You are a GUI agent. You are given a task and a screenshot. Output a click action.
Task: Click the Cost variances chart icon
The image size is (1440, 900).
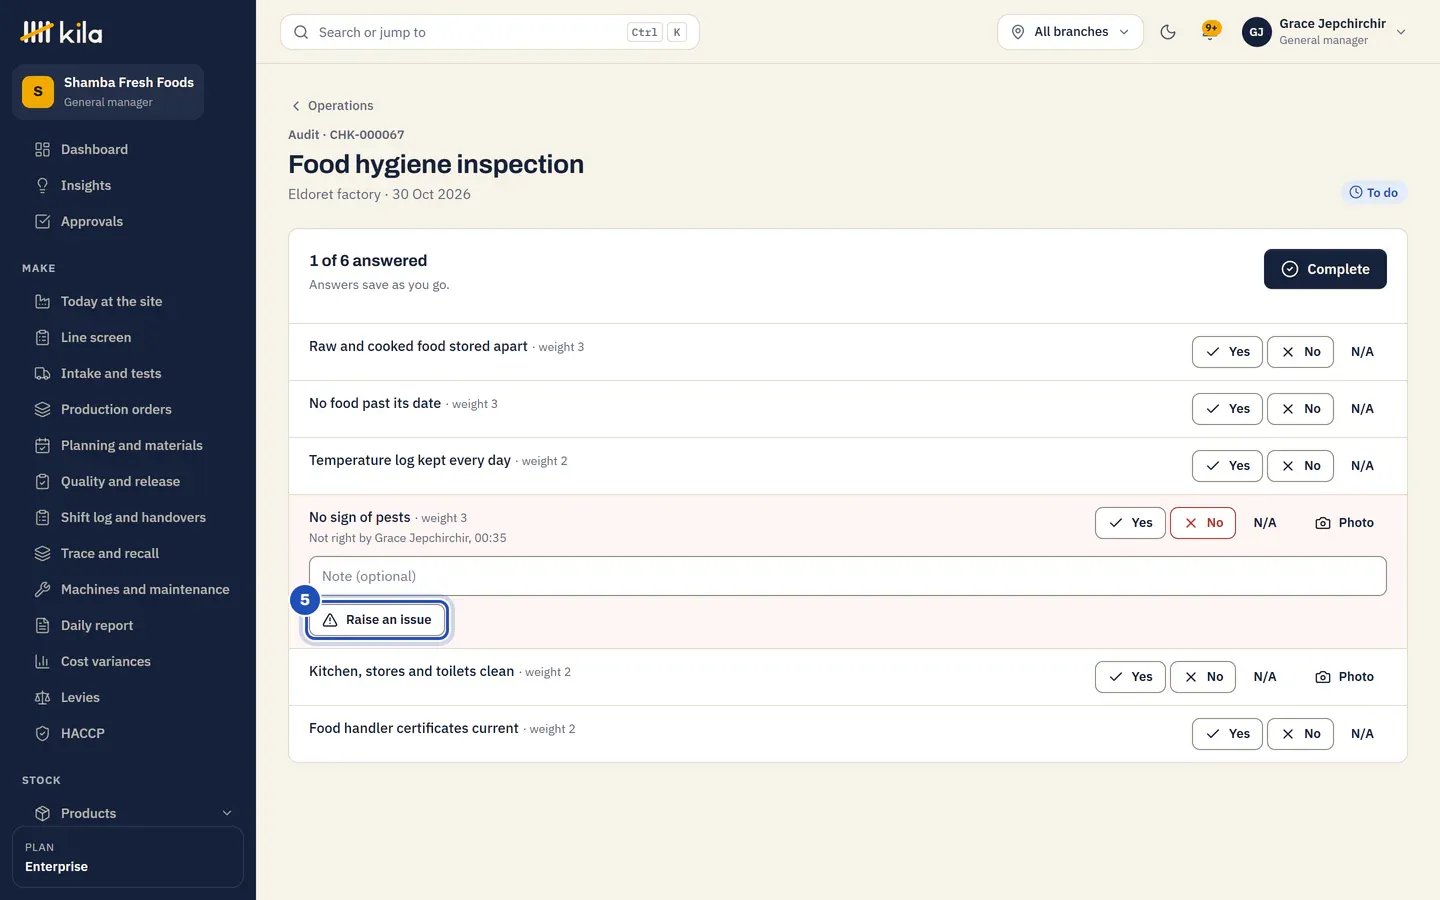42,662
